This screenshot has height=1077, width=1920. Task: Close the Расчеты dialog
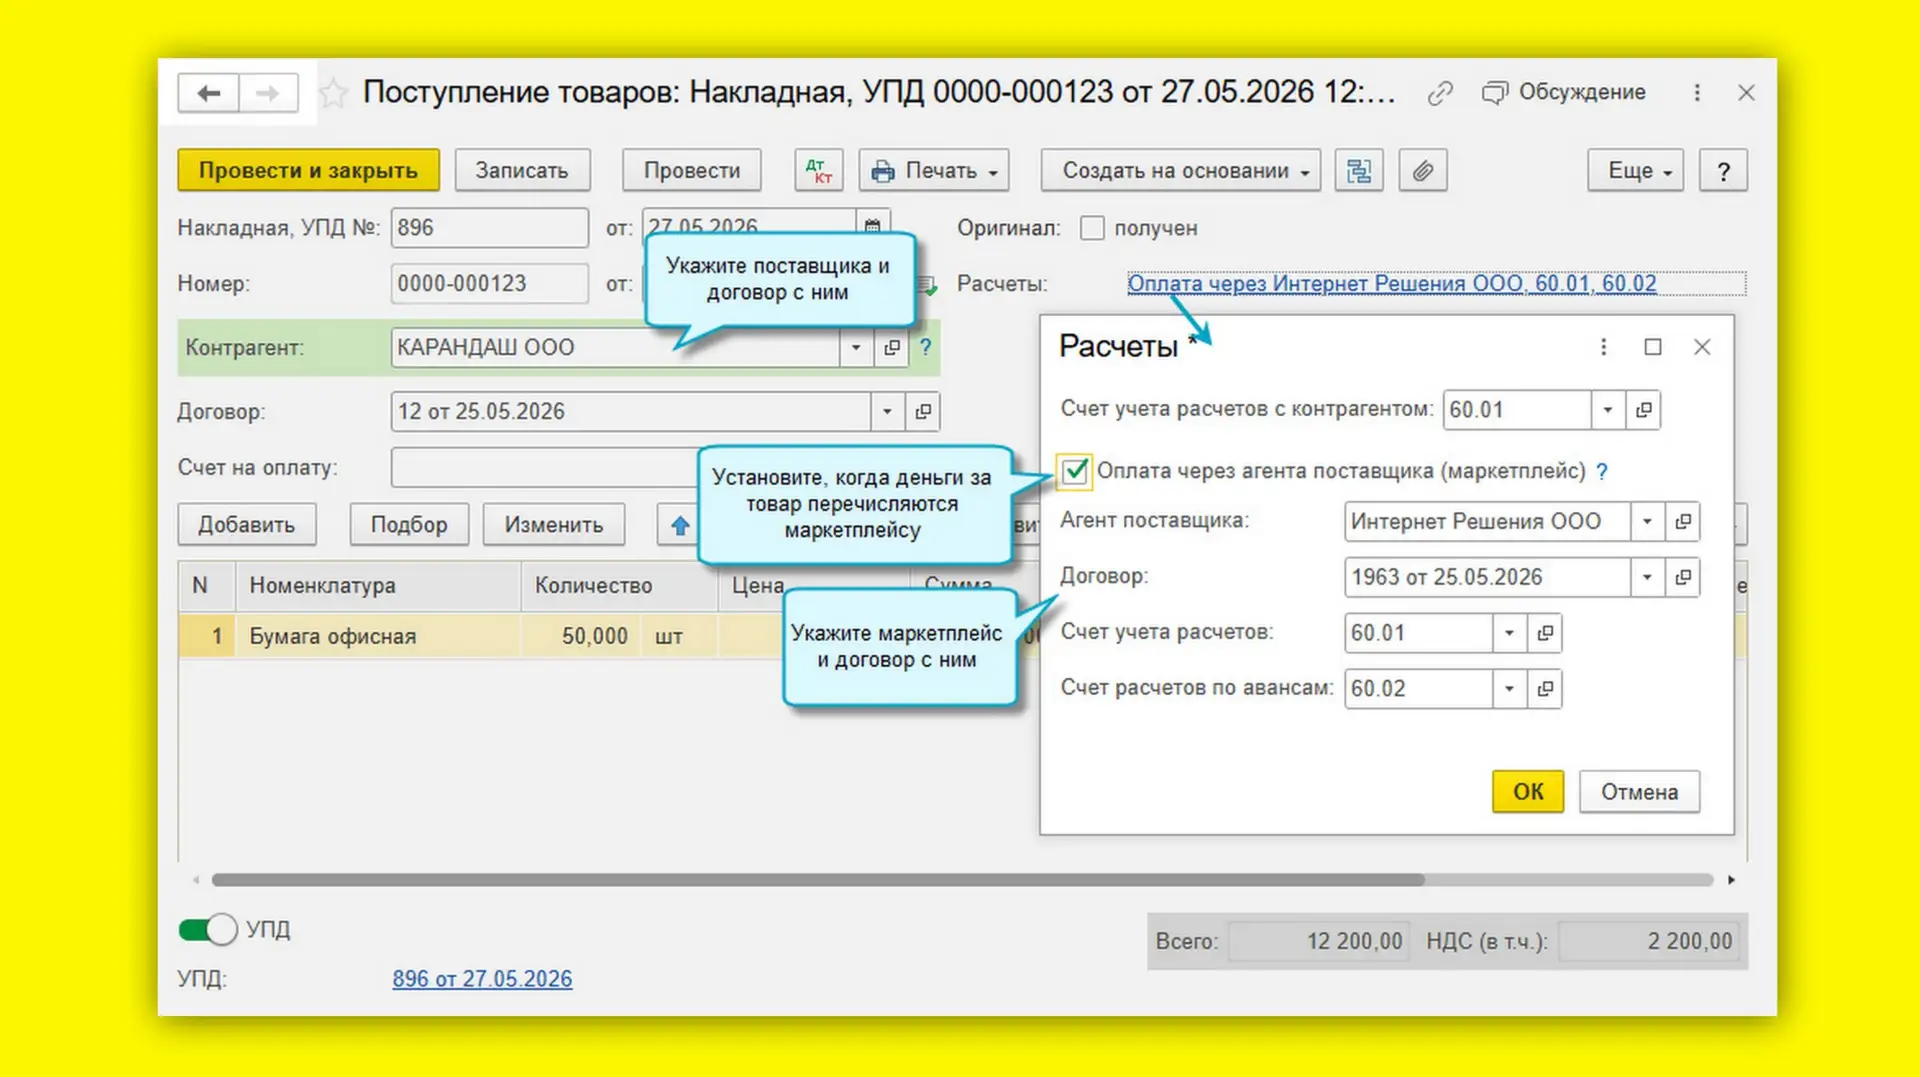pyautogui.click(x=1702, y=347)
